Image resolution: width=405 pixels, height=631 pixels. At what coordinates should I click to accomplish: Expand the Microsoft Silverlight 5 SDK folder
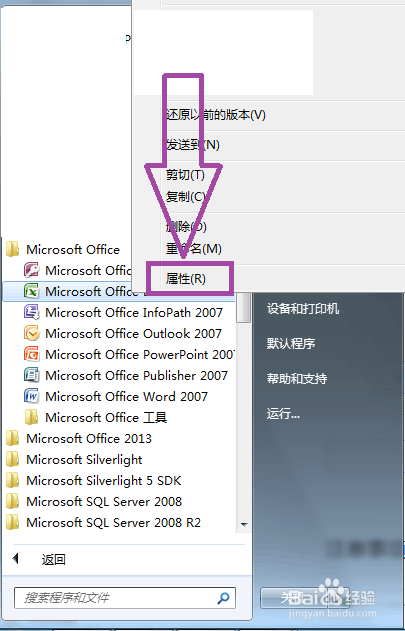pyautogui.click(x=94, y=480)
